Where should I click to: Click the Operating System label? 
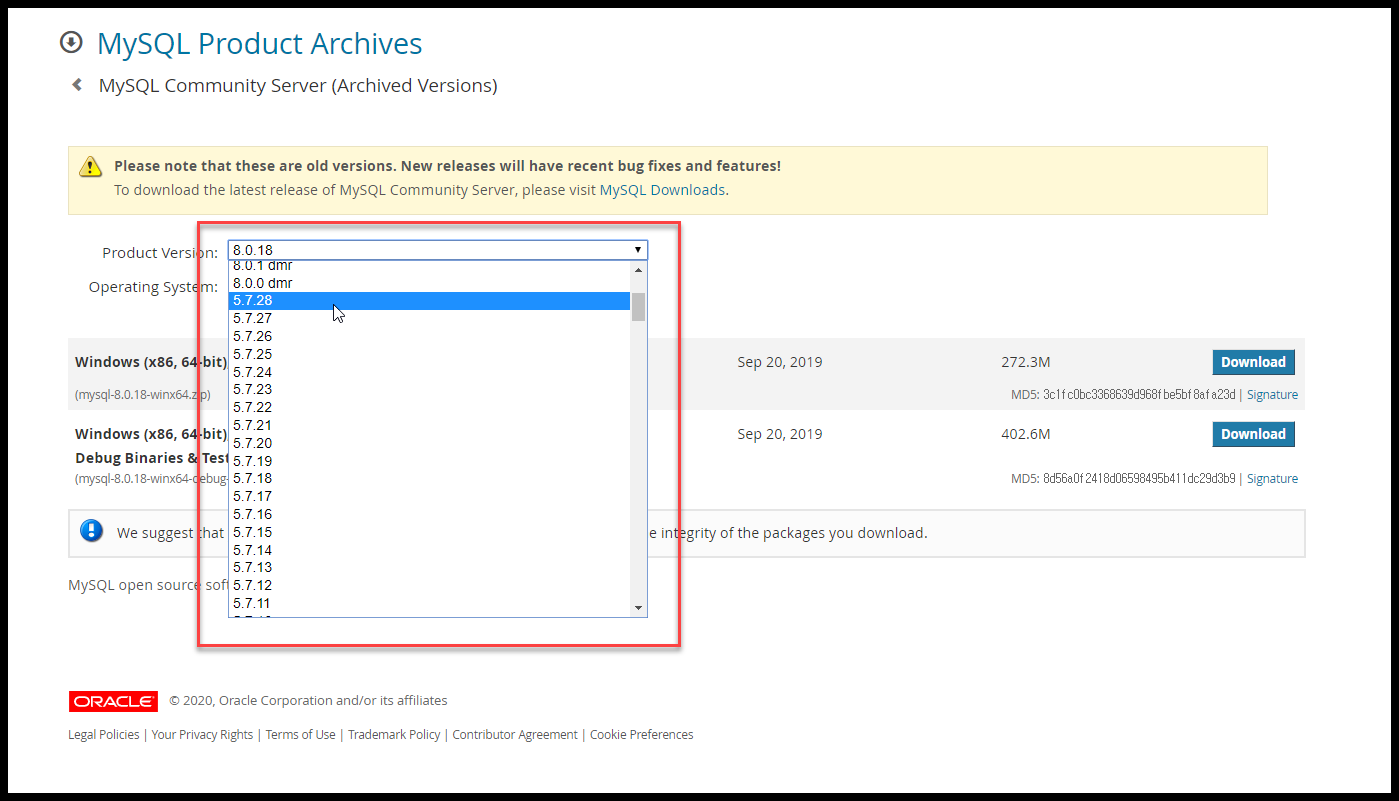pyautogui.click(x=153, y=287)
